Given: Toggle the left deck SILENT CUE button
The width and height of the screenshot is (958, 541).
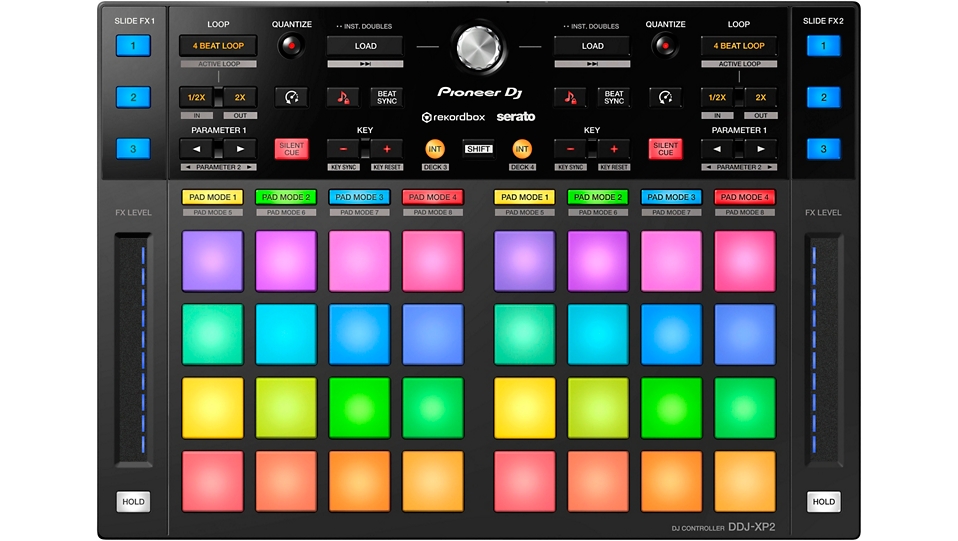Looking at the screenshot, I should click(291, 149).
